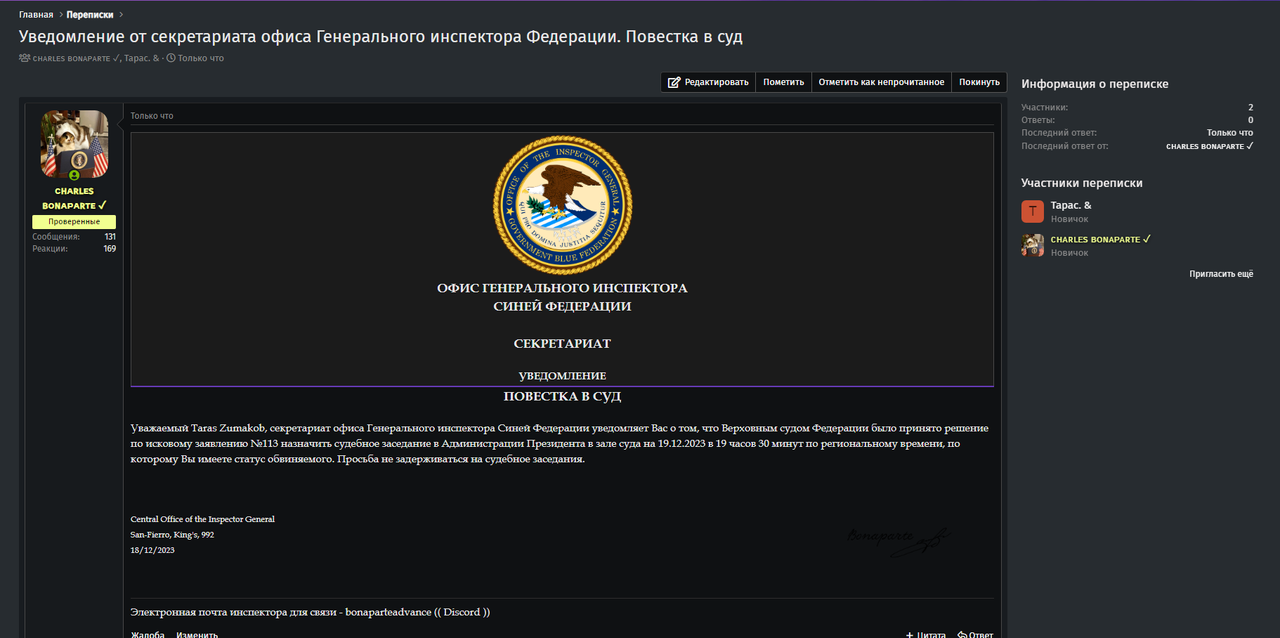Click the Информация о переписке heading
The image size is (1280, 638).
(x=1095, y=84)
